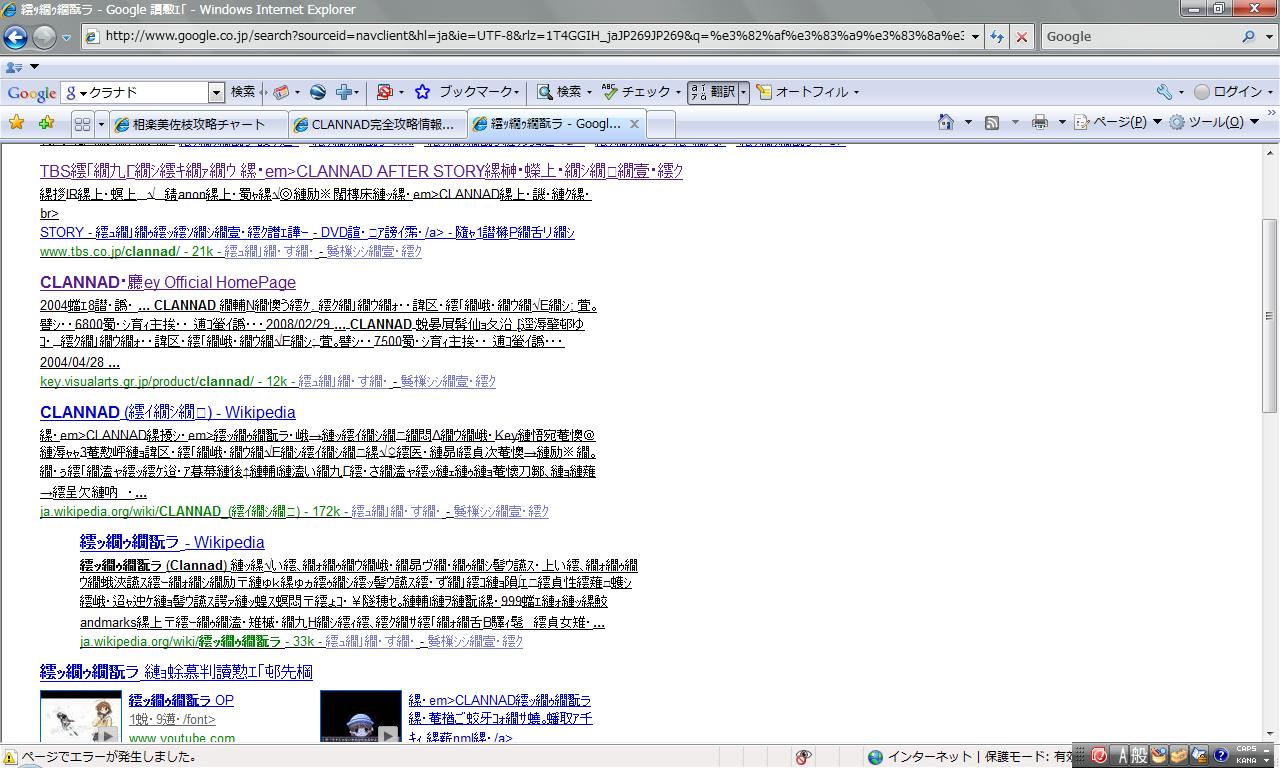Expand the Google Toolbar search history dropdown
This screenshot has height=768, width=1280.
(216, 92)
